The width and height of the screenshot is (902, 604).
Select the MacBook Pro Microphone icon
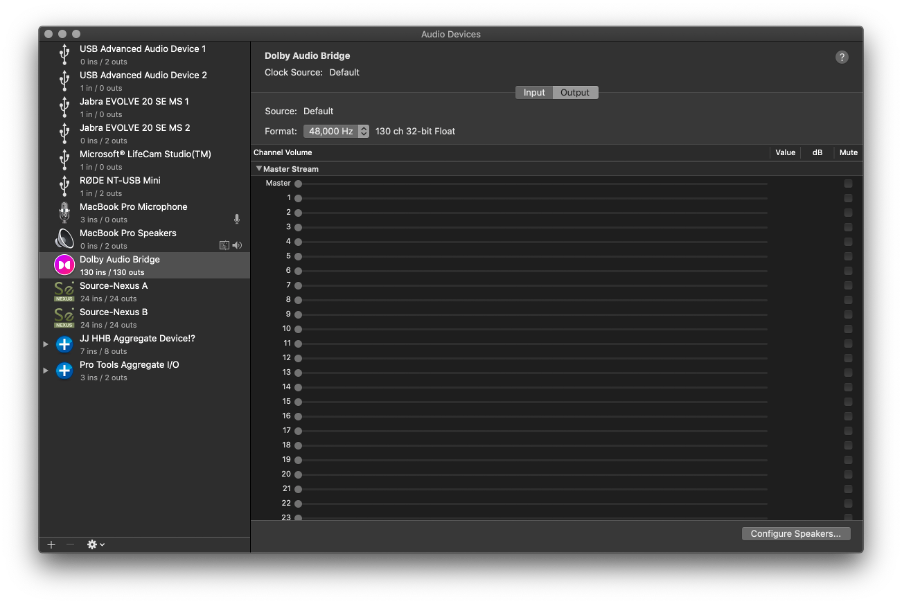pyautogui.click(x=64, y=213)
